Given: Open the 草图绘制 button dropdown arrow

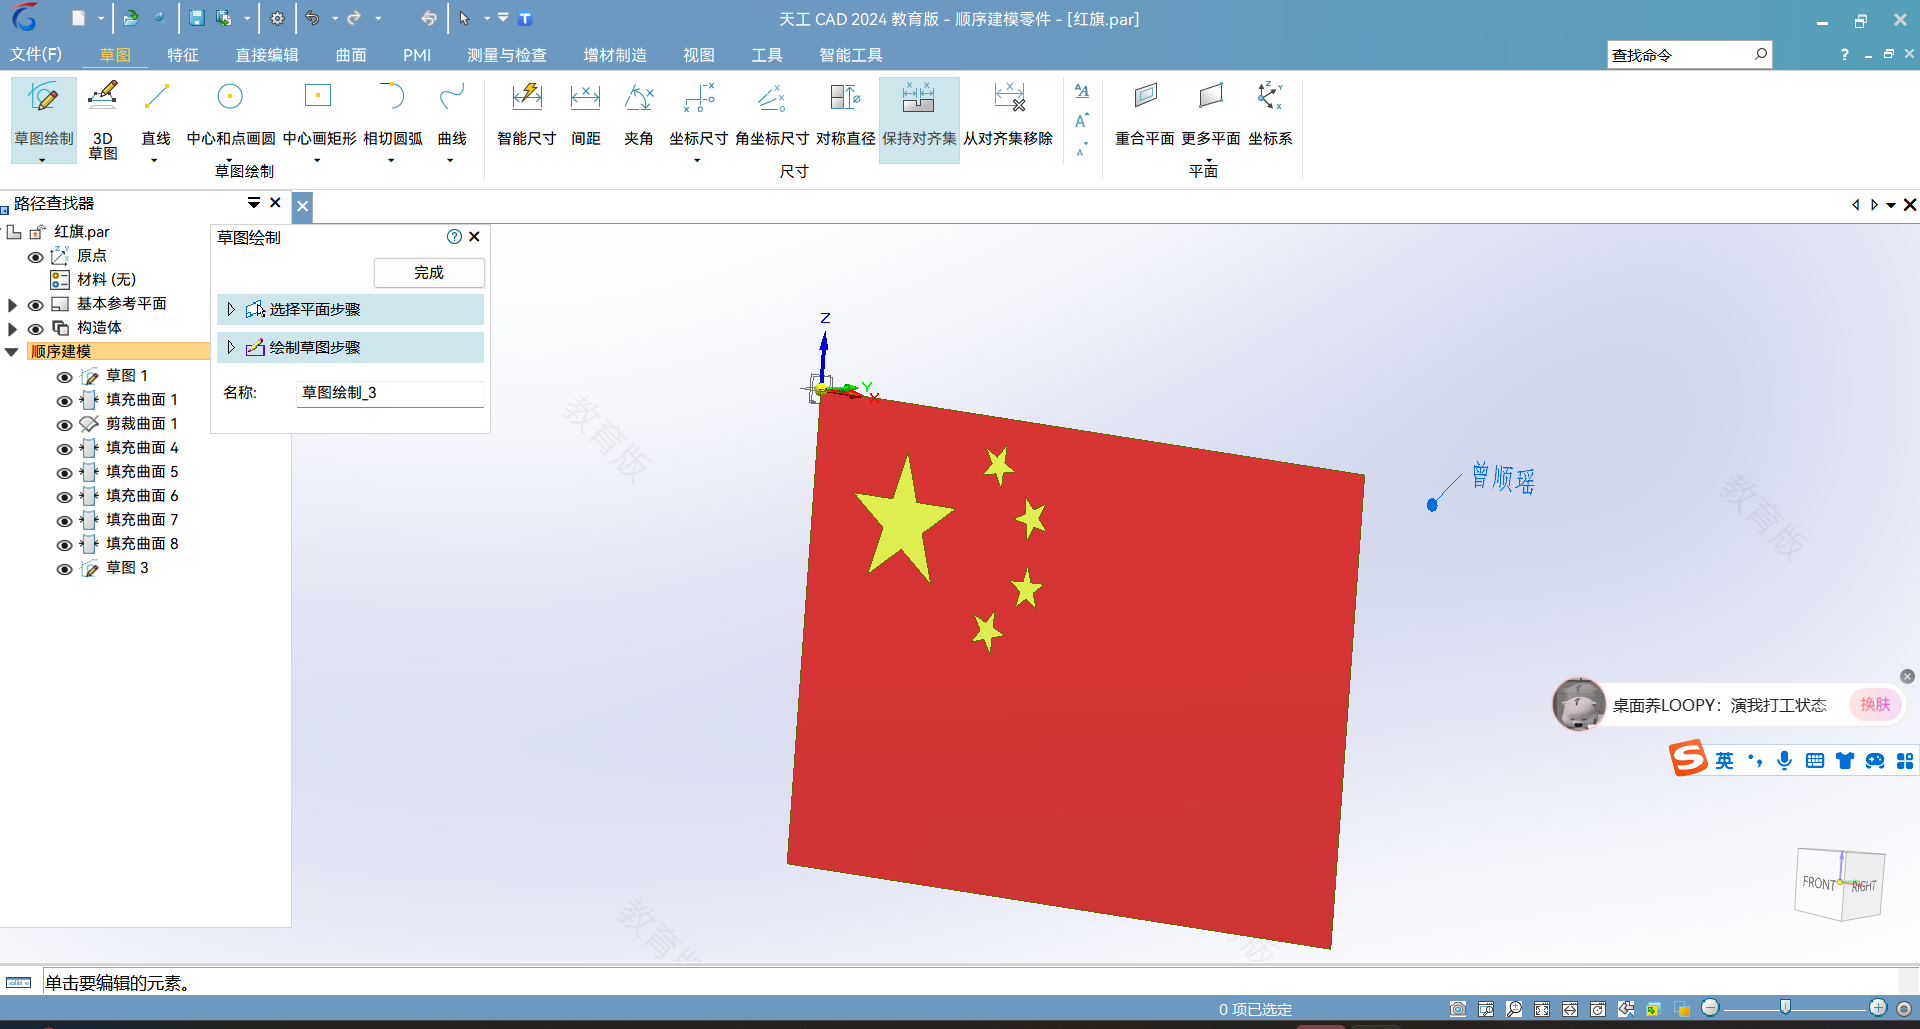Looking at the screenshot, I should coord(42,160).
